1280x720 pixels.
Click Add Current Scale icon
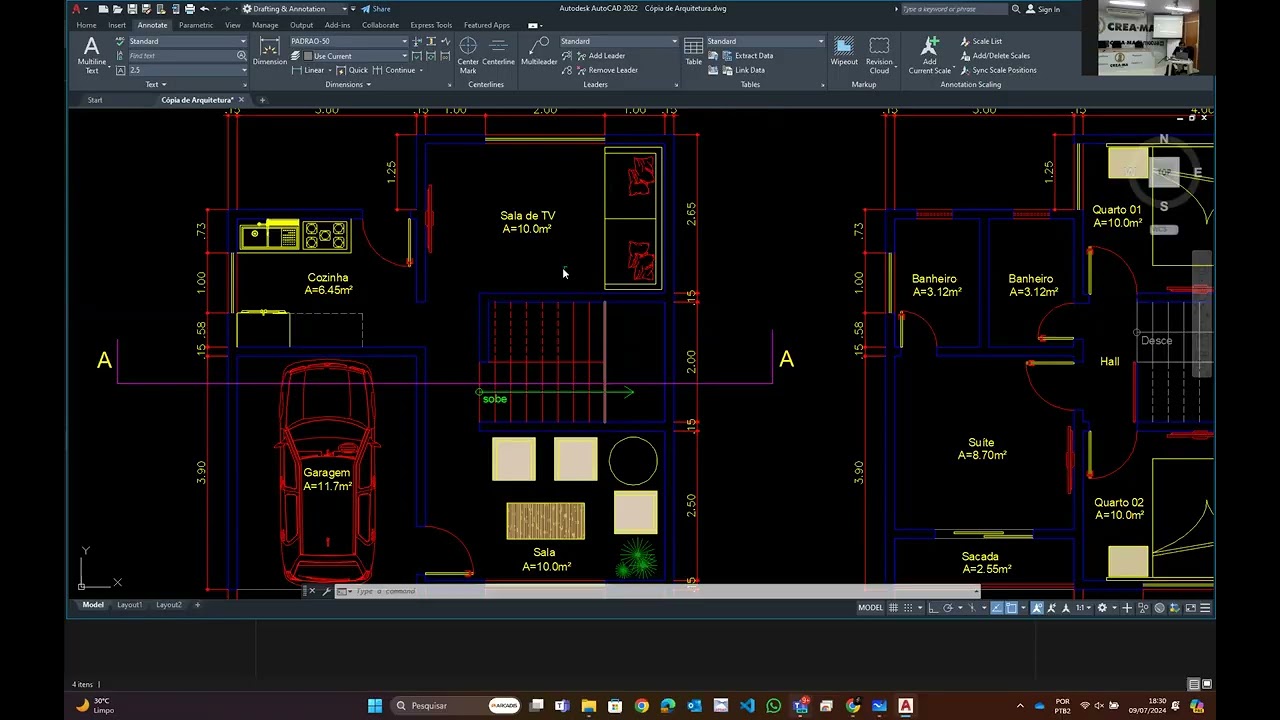click(x=930, y=55)
